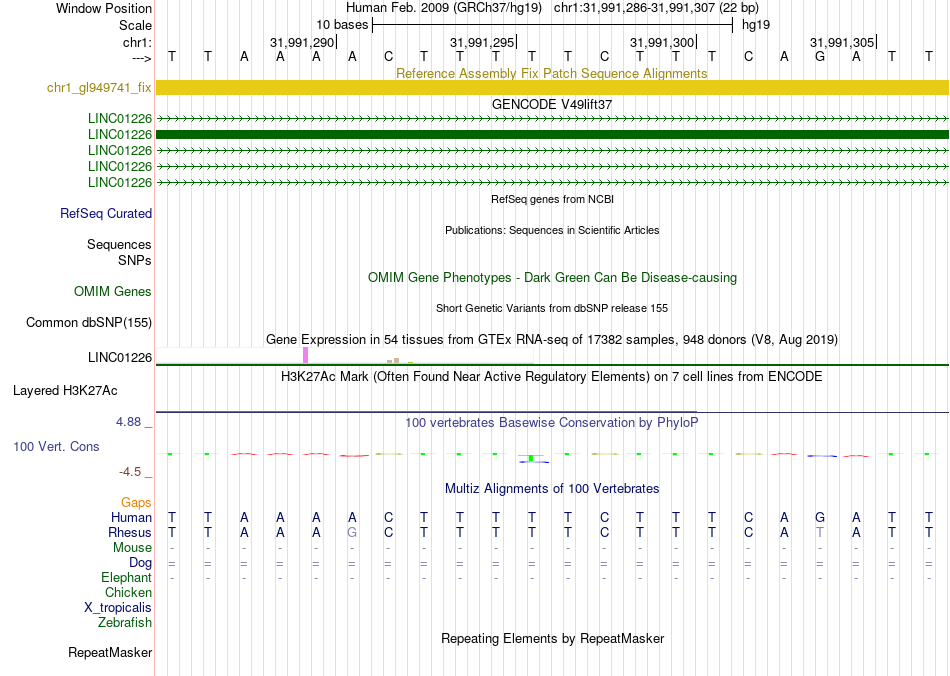950x676 pixels.
Task: Select the Elephant alignment row label
Action: [x=127, y=577]
